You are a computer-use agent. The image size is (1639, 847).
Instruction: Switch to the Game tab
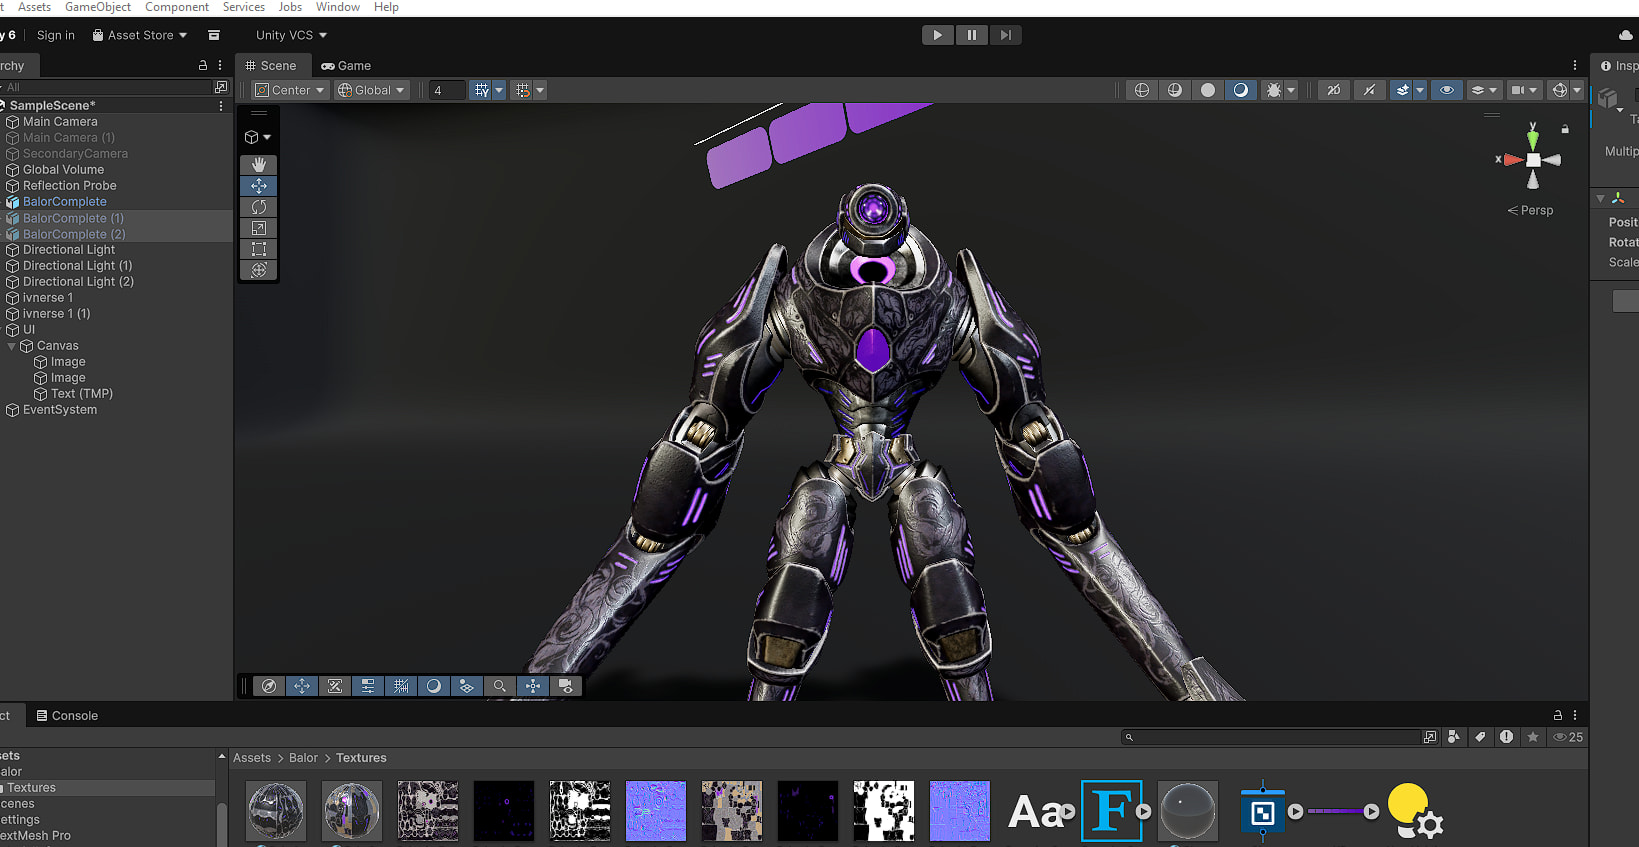click(x=346, y=66)
